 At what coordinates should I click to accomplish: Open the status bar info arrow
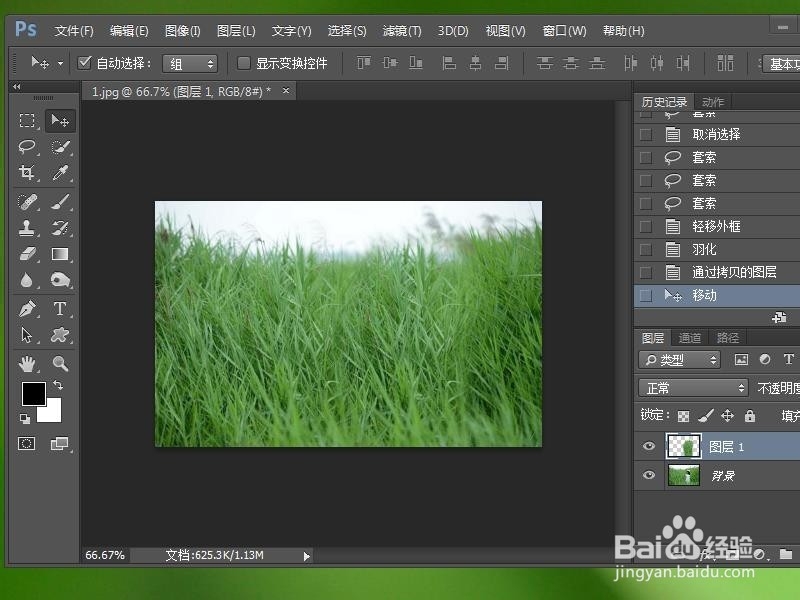[306, 556]
